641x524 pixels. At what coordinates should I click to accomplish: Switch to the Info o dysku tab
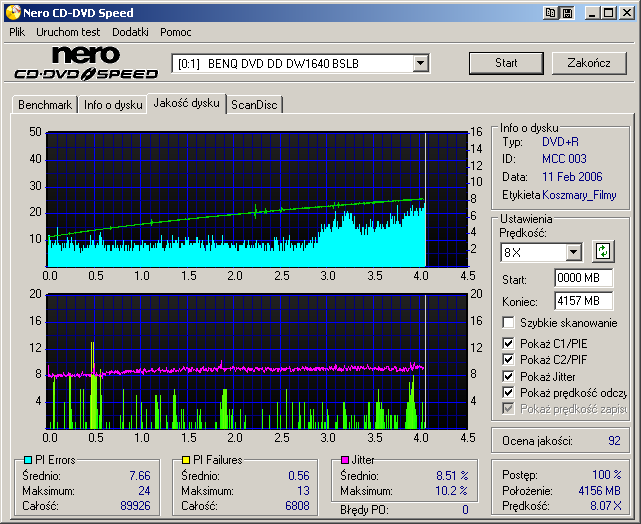(113, 105)
